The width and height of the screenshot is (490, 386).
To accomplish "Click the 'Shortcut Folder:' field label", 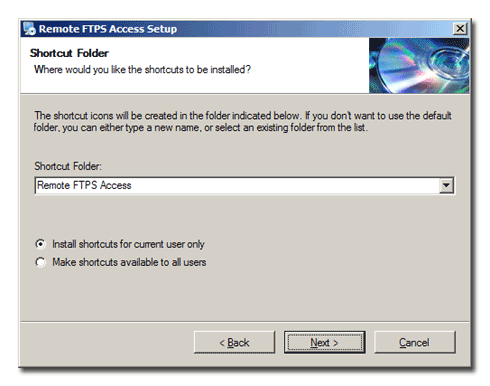I will 68,166.
